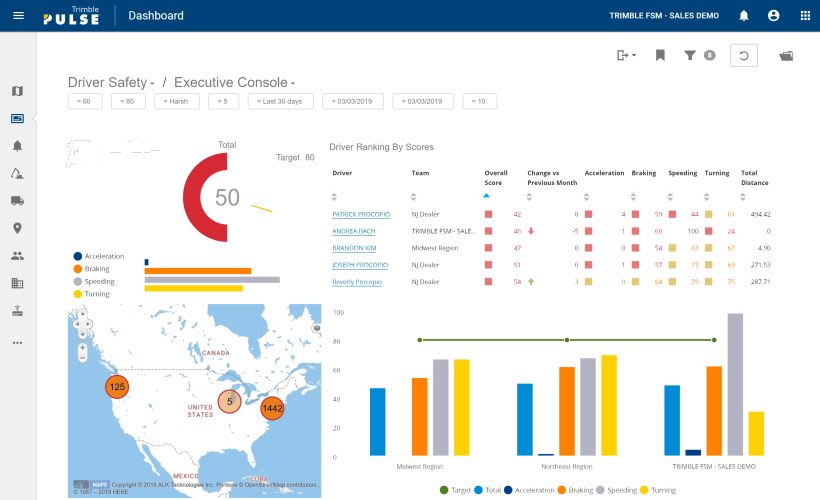820x500 pixels.
Task: Open the map layers icon
Action: (x=316, y=328)
